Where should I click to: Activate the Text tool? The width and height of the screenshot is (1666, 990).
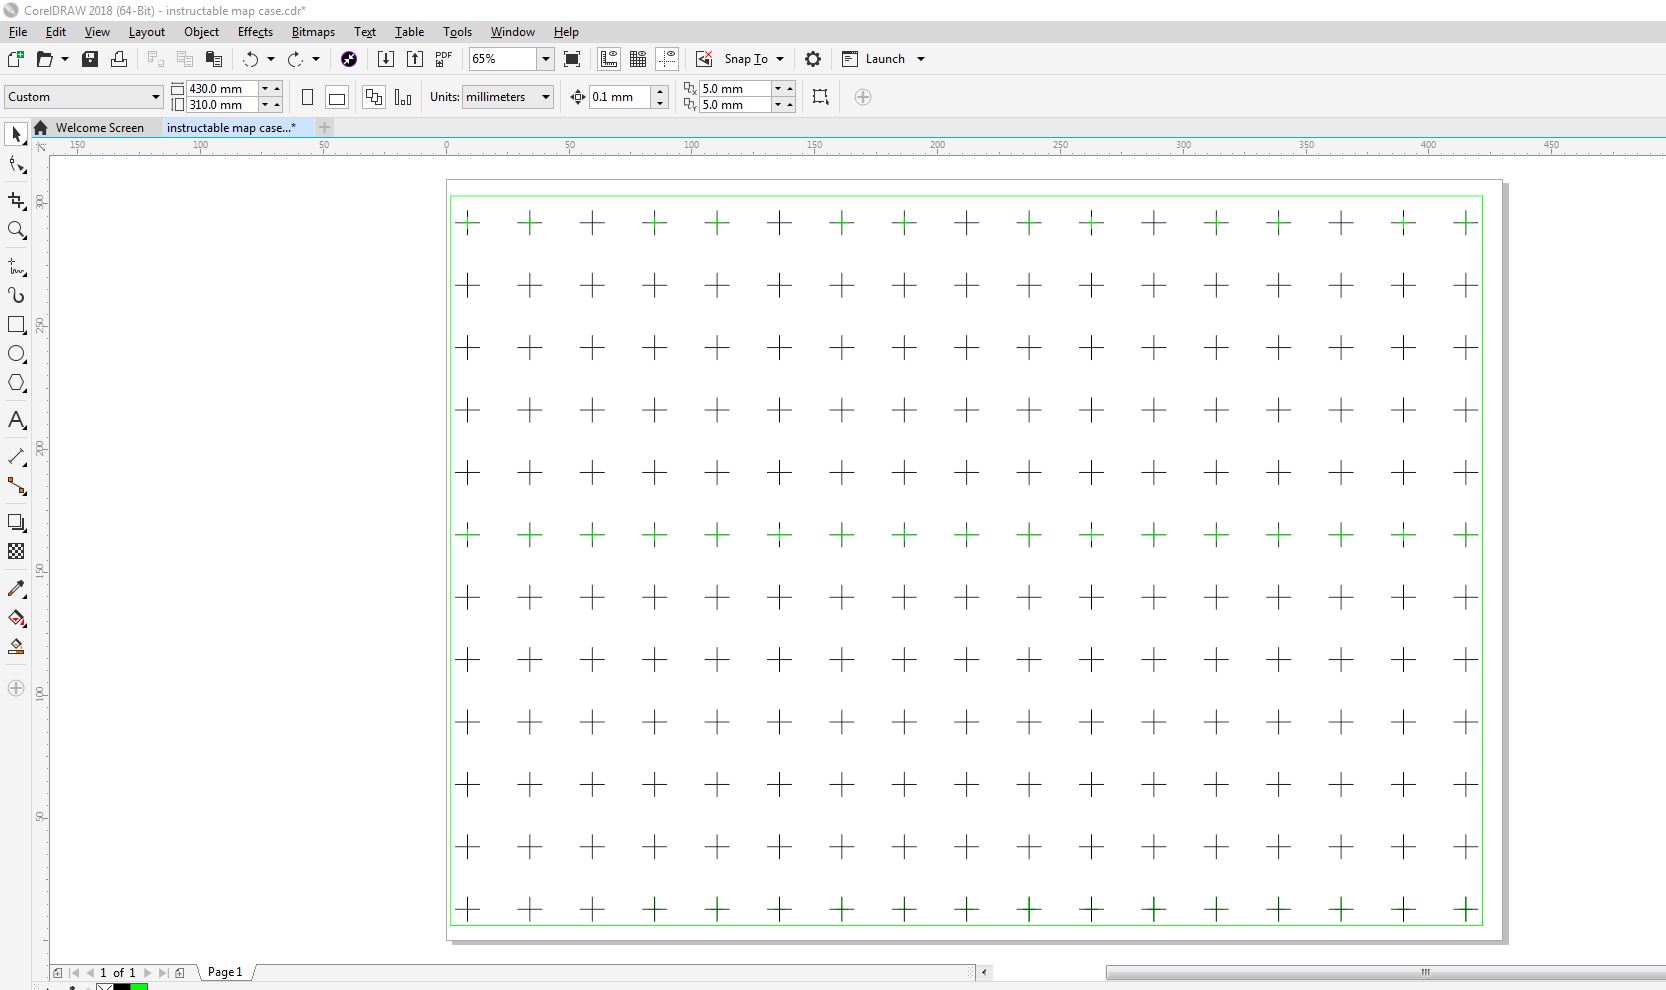(16, 420)
